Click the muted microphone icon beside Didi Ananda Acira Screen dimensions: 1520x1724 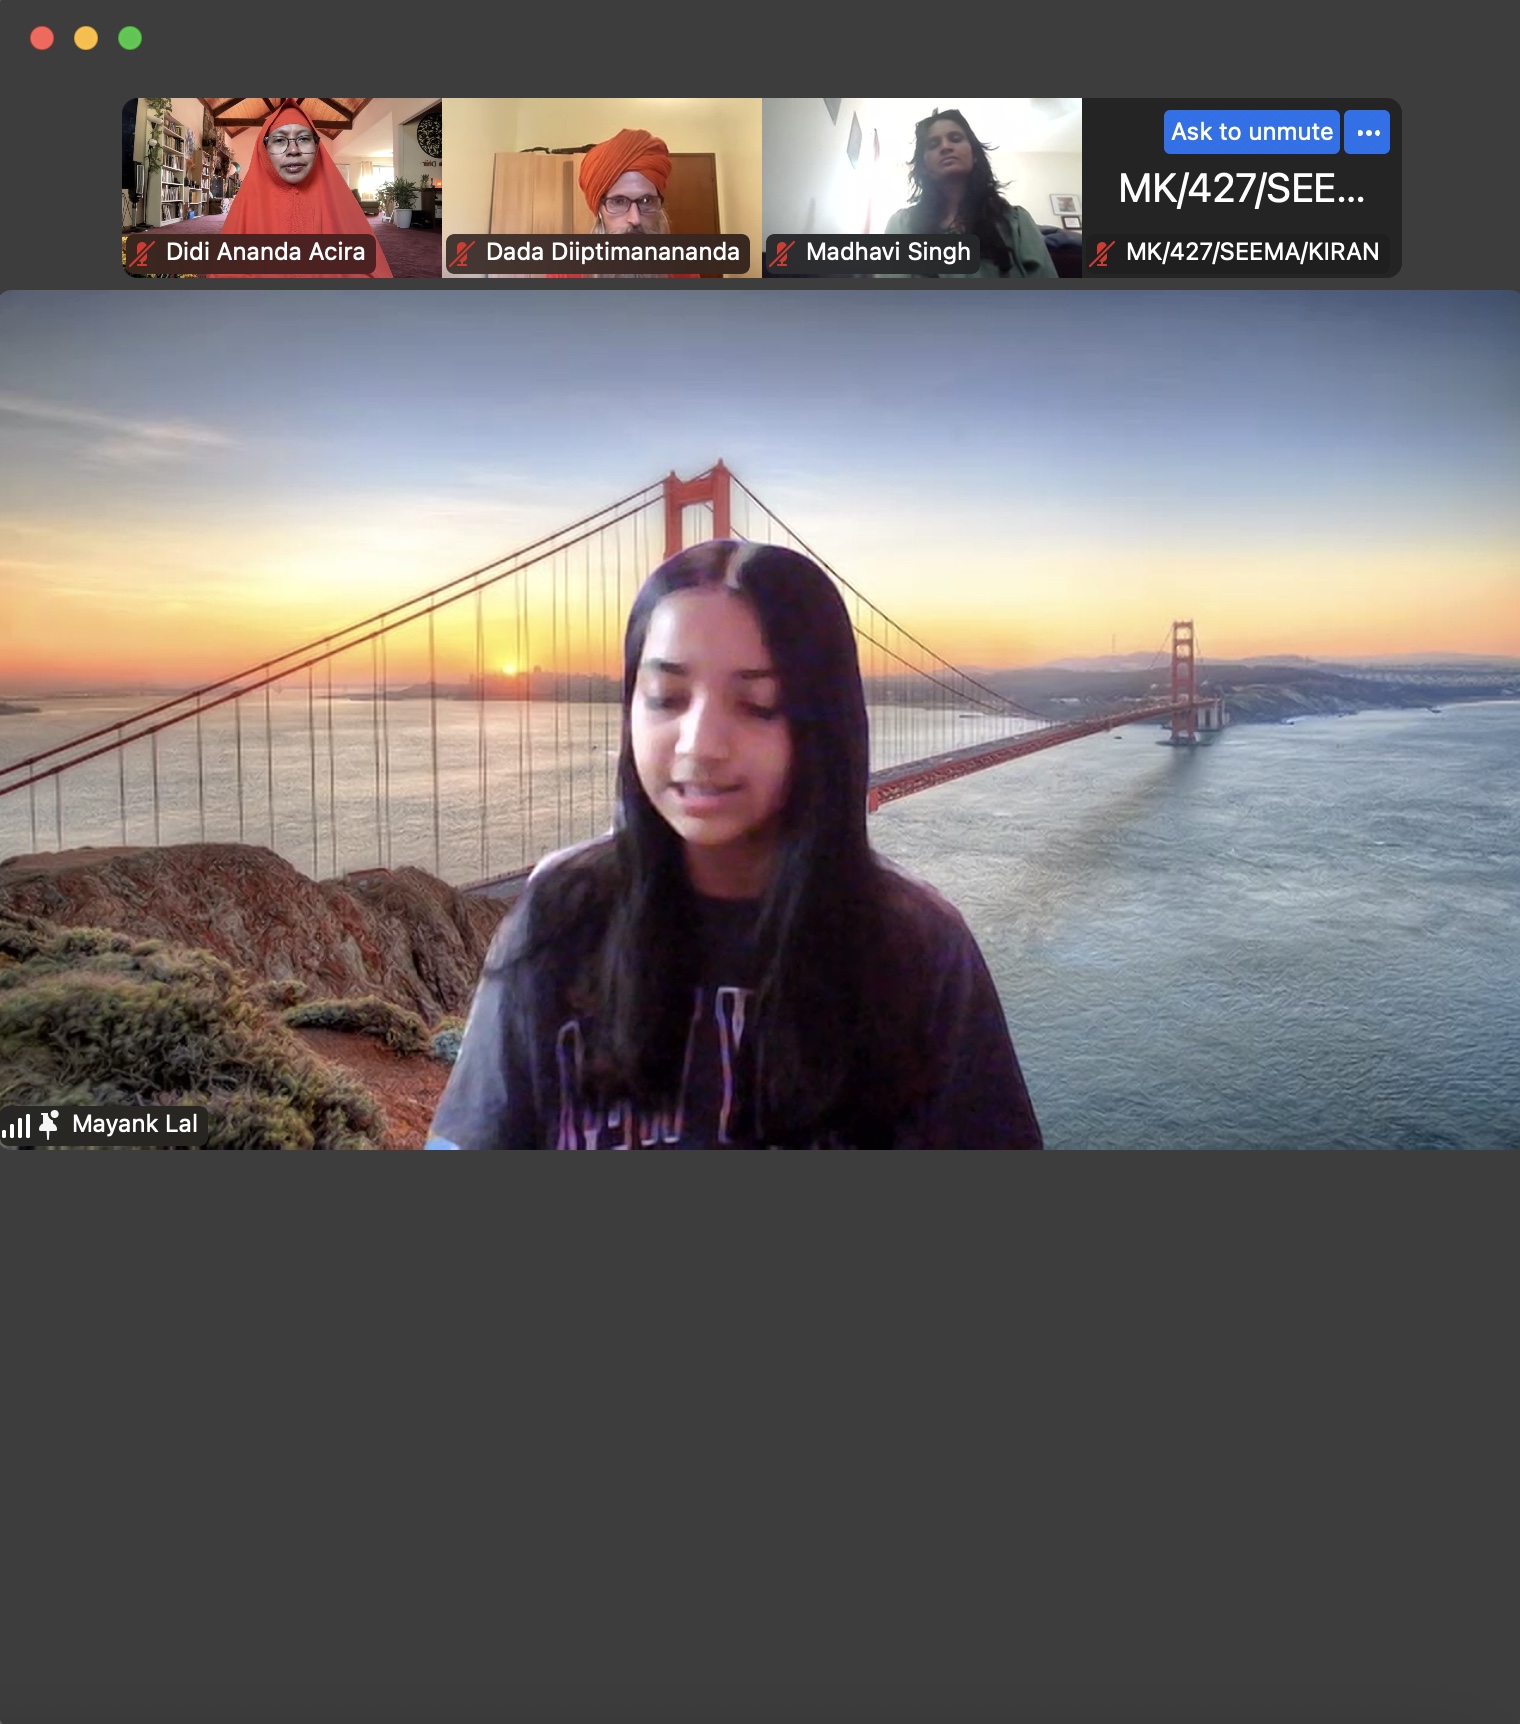coord(142,253)
